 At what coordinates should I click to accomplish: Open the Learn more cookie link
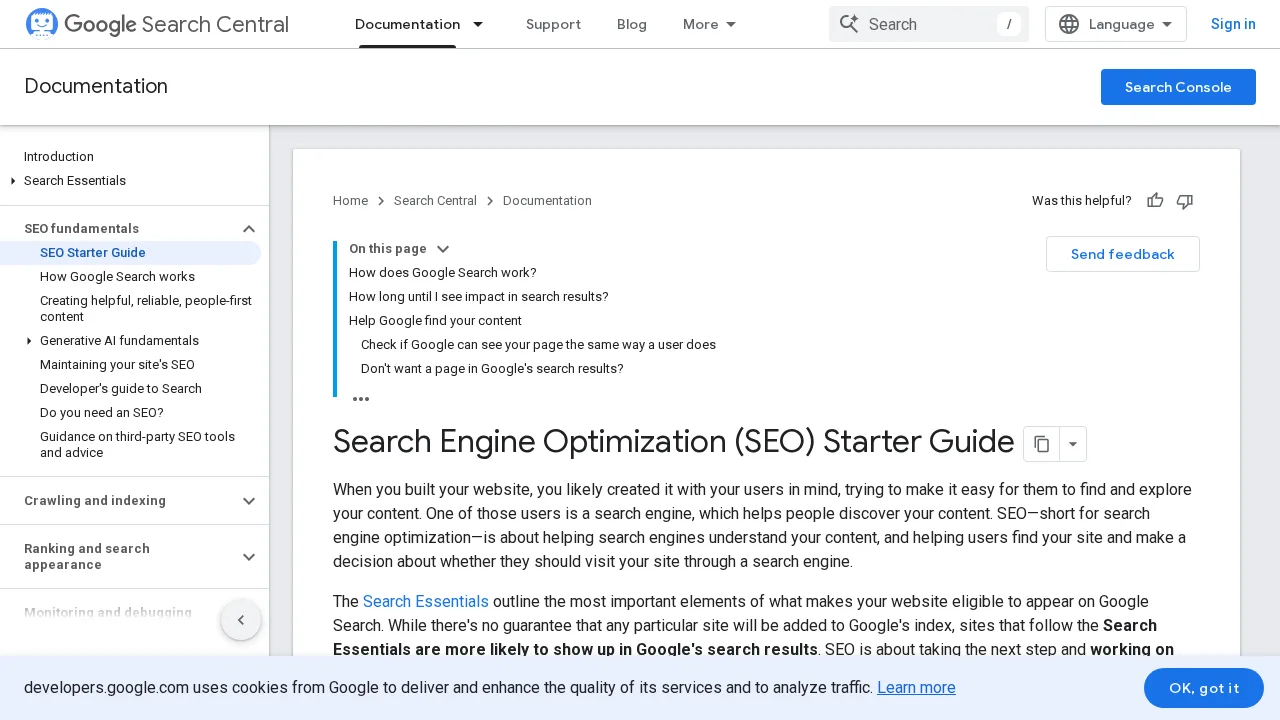916,687
